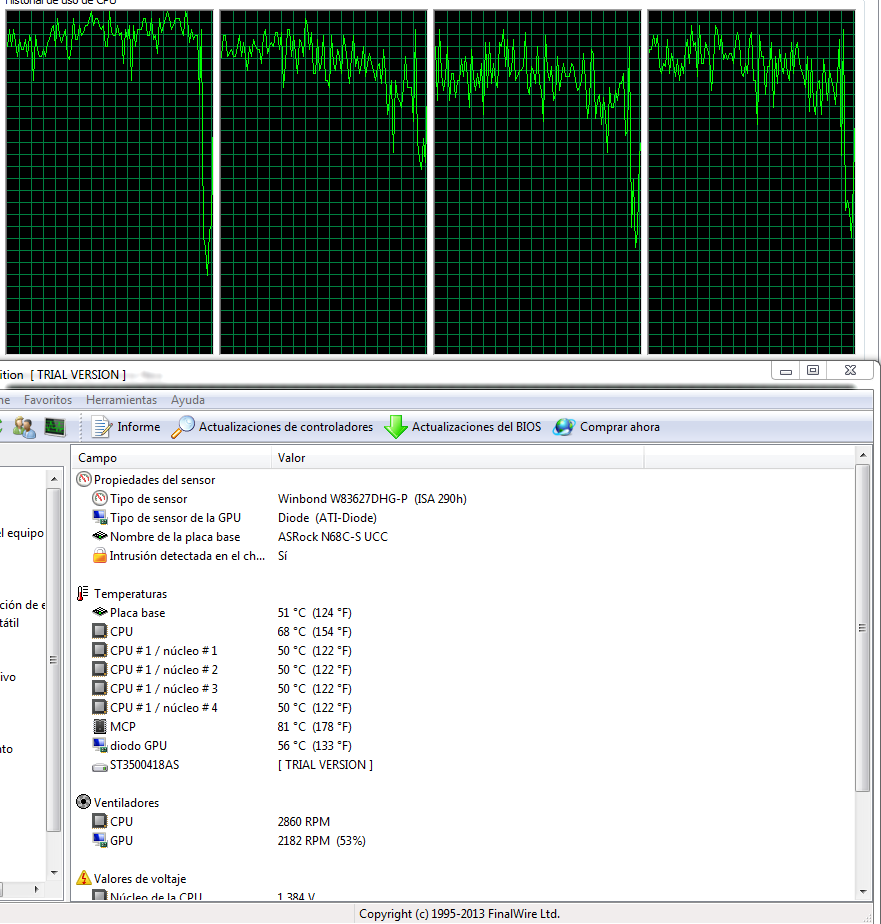
Task: Select the 56 °C diodo GPU value
Action: 314,745
